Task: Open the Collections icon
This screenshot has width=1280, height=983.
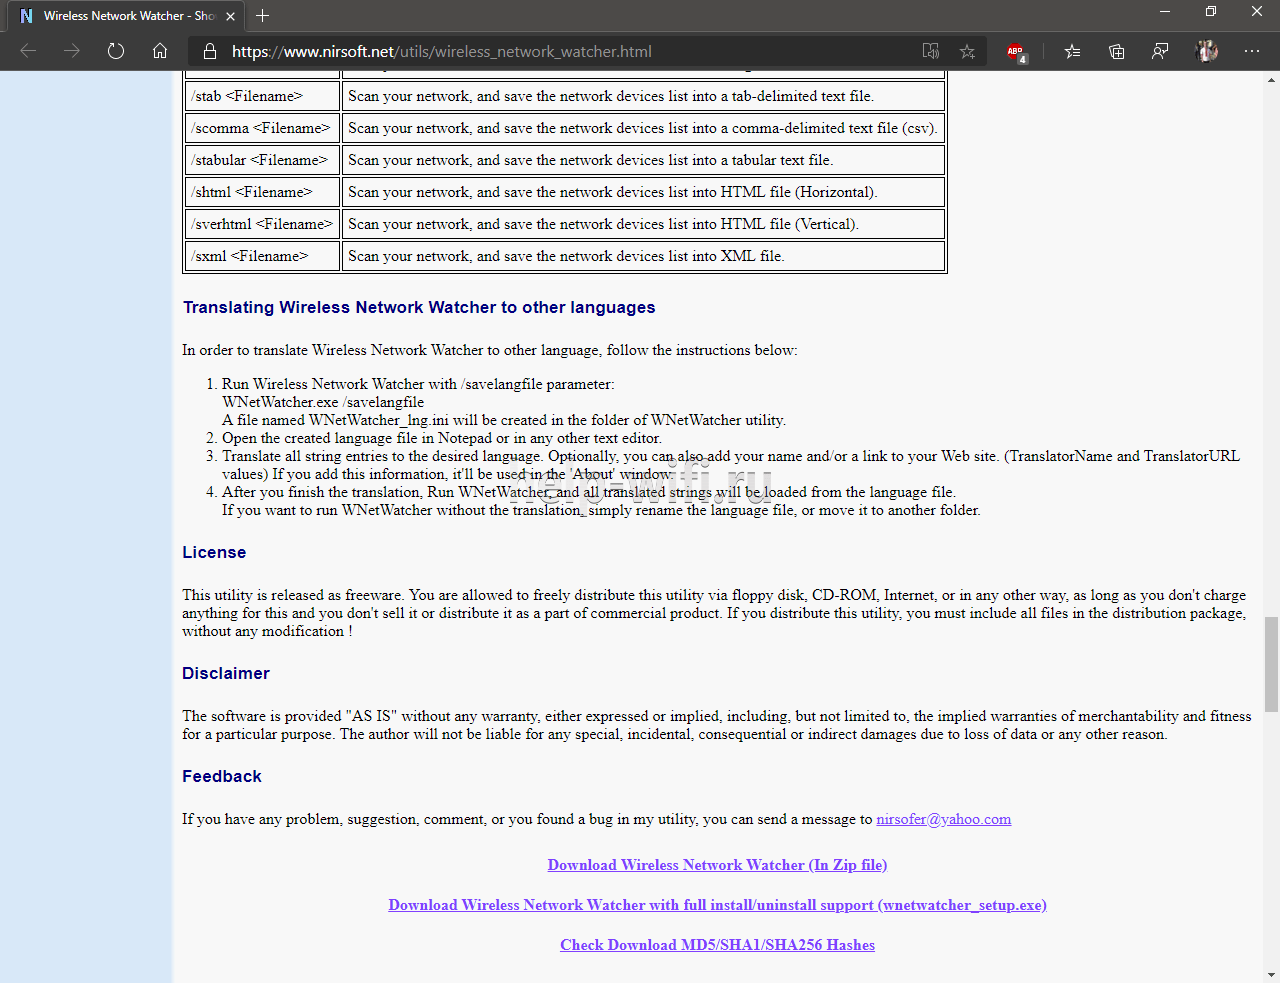Action: tap(1116, 51)
